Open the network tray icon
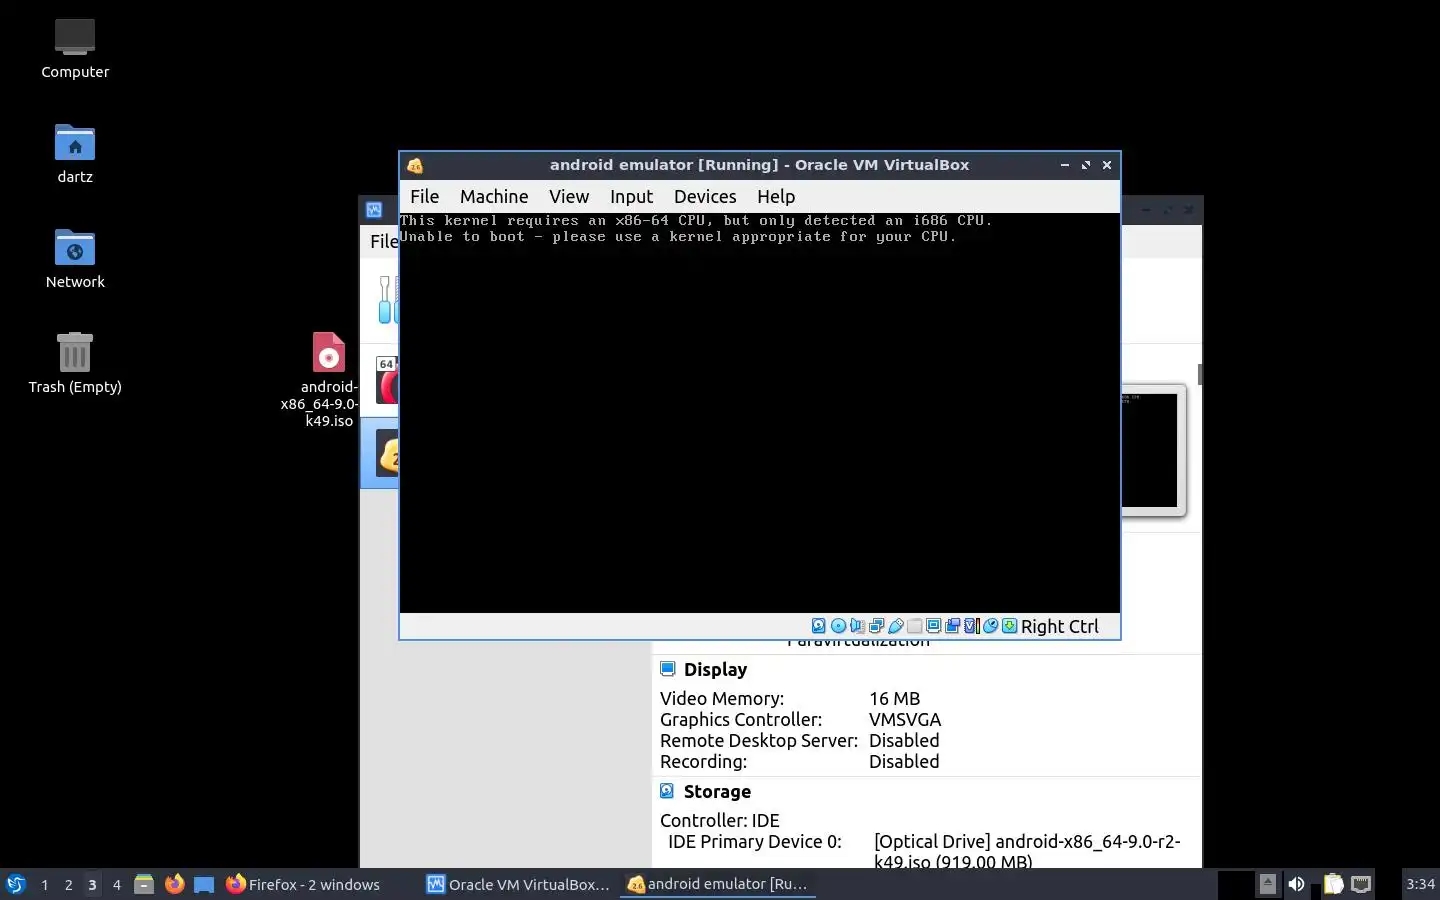Screen dimensions: 1440x900 [x=1361, y=884]
